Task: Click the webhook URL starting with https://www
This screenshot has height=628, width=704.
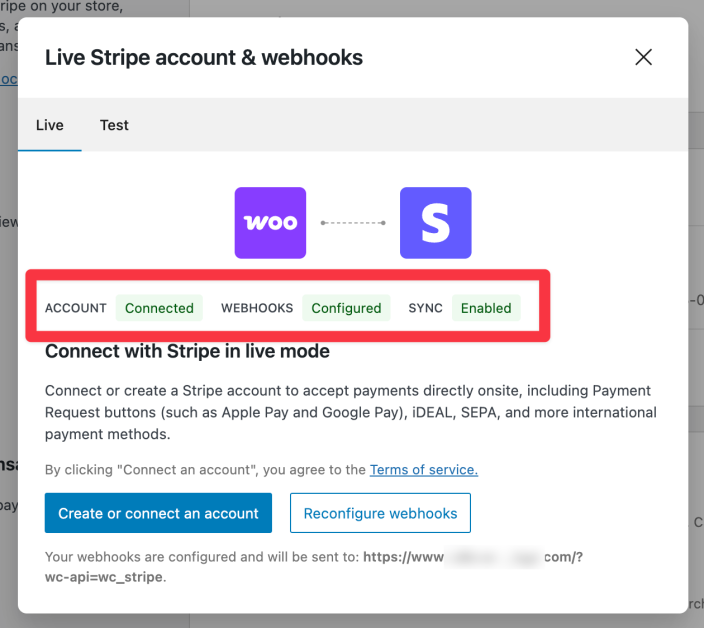Action: tap(472, 557)
